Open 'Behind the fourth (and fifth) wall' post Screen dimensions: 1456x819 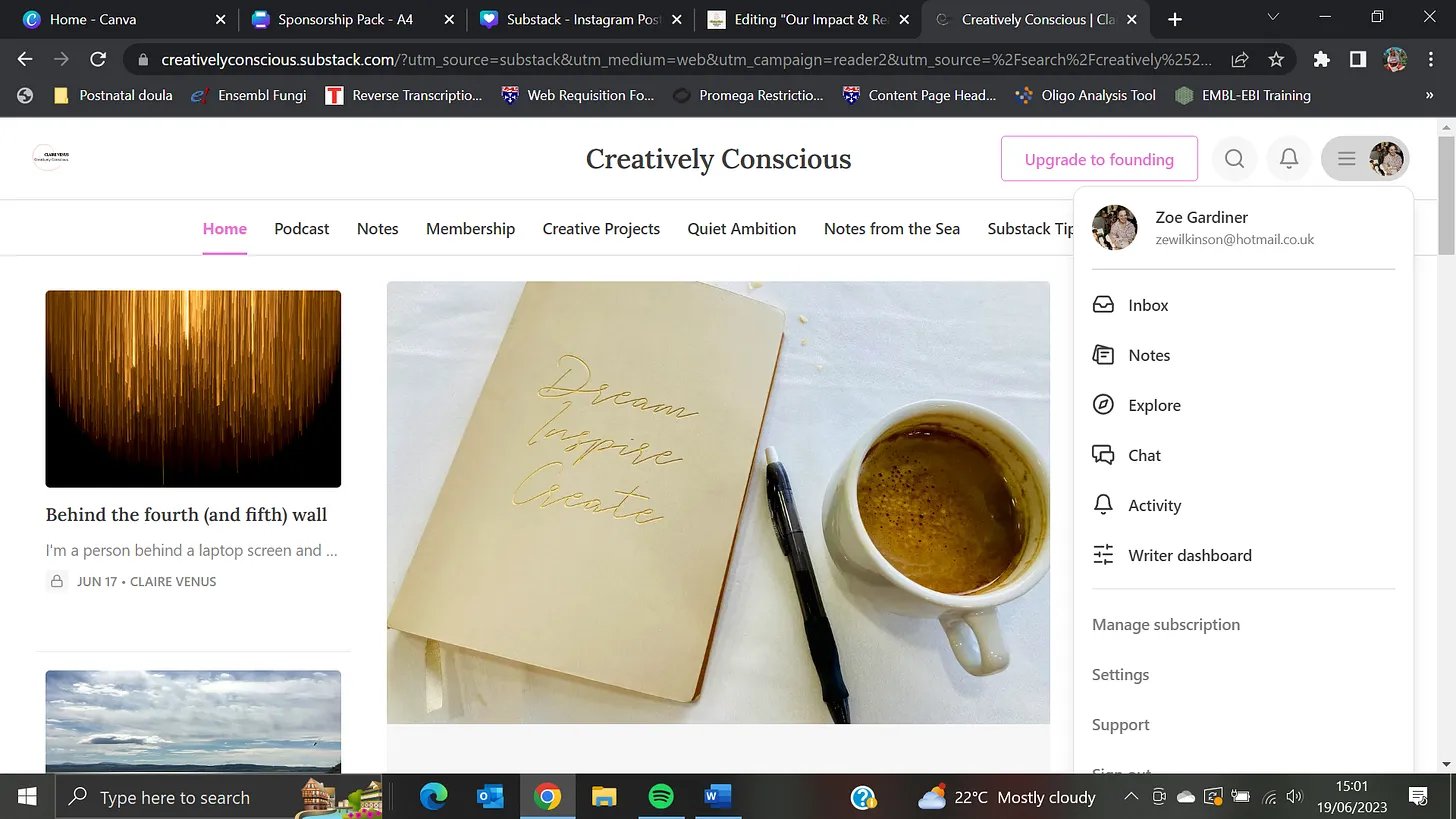tap(186, 514)
